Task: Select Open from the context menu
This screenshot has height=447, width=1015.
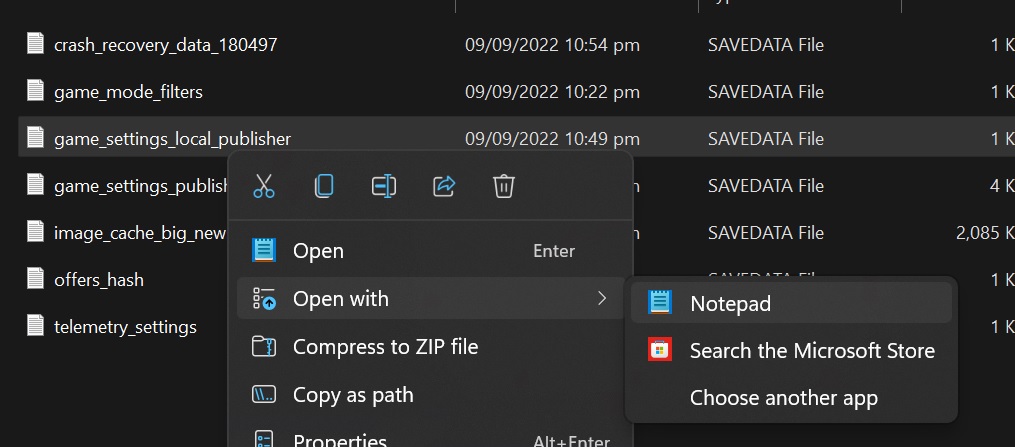Action: point(318,251)
